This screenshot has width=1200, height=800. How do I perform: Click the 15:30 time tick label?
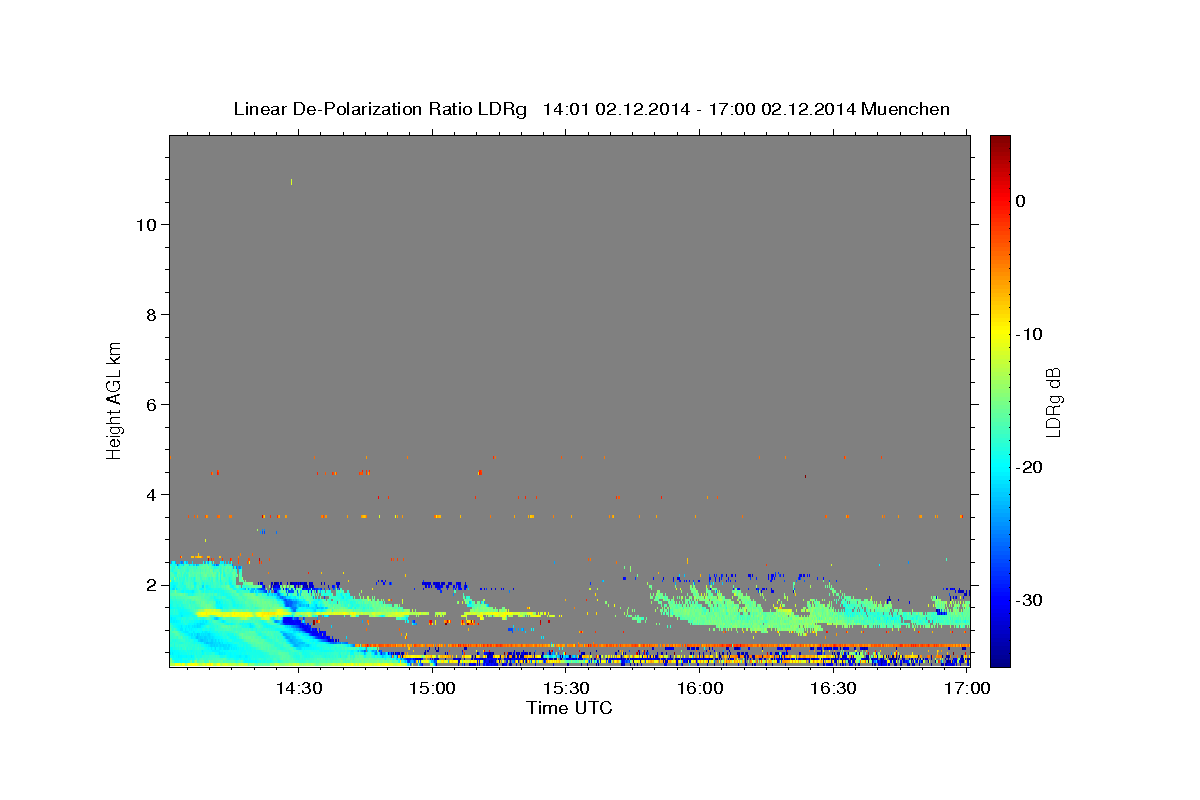click(567, 690)
